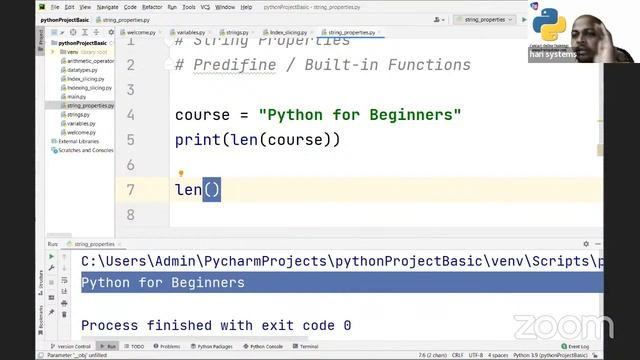The height and width of the screenshot is (360, 640).
Task: Select the string_properties.py editor tab
Action: (x=351, y=32)
